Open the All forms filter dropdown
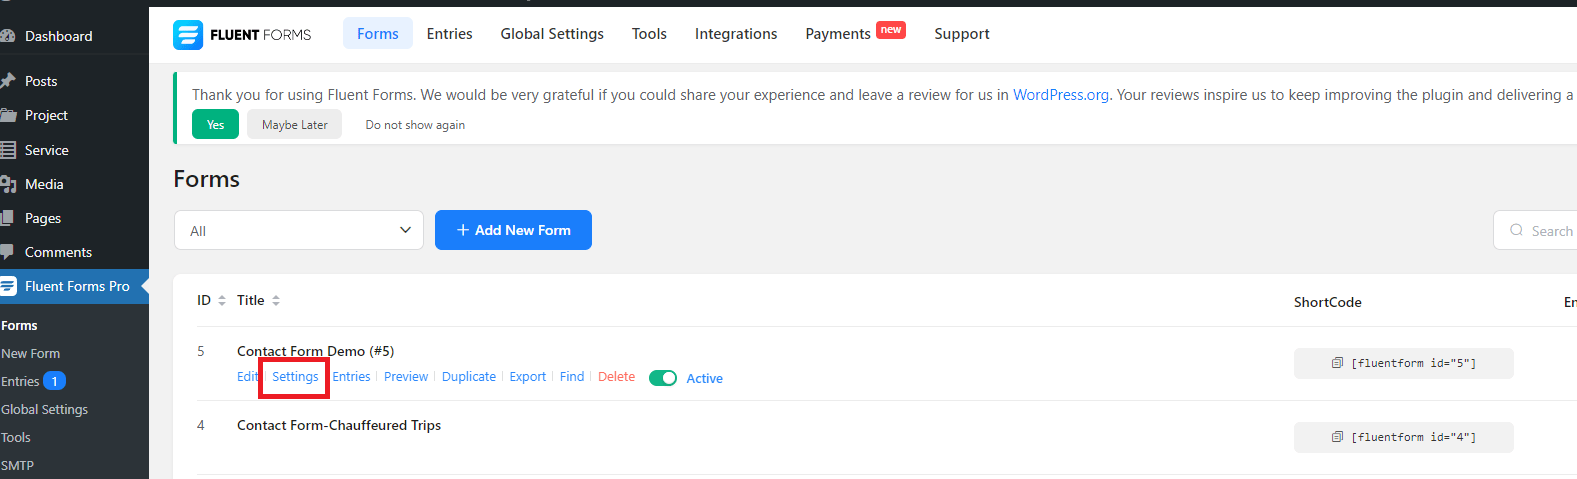Screen dimensions: 1577x479 pos(299,230)
